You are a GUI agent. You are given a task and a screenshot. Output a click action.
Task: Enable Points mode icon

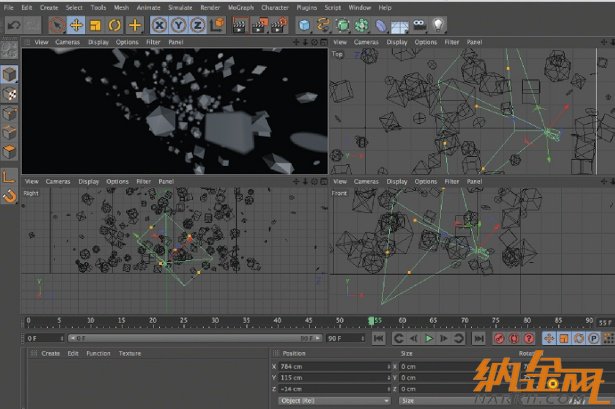[9, 114]
